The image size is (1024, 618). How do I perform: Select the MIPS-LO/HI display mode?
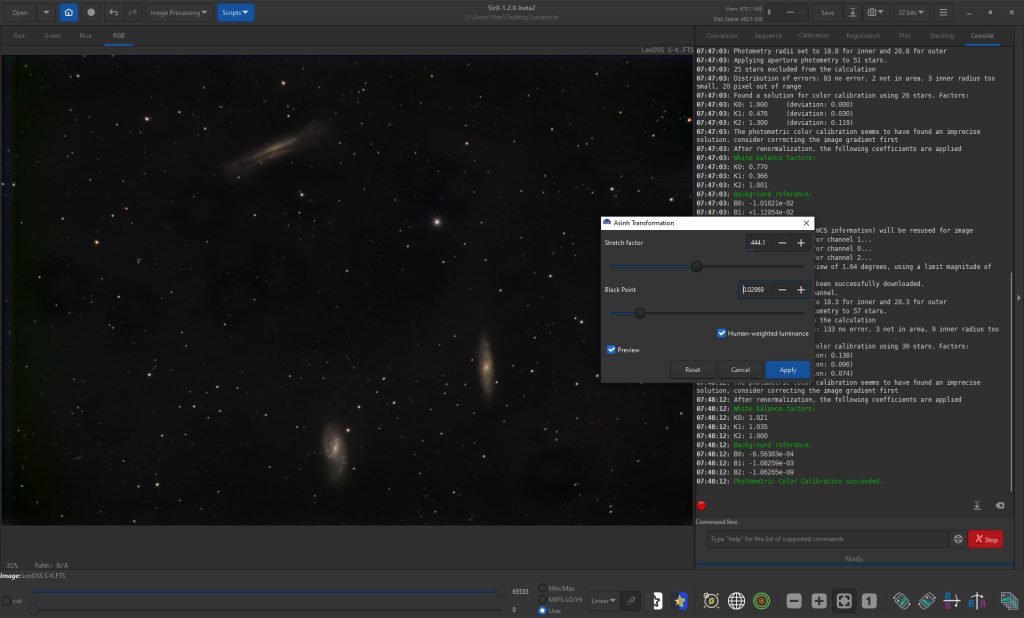(x=542, y=599)
